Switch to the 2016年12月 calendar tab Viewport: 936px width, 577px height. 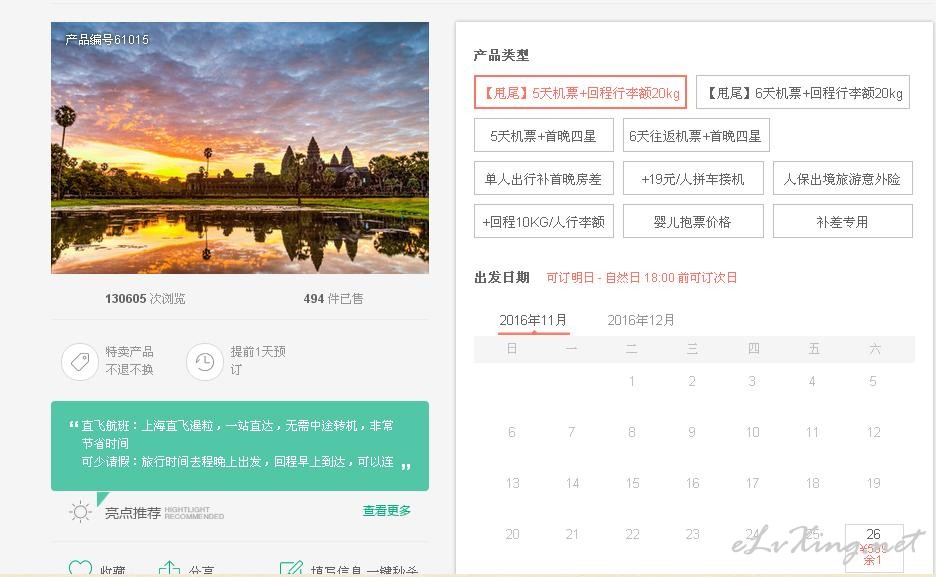click(x=641, y=320)
